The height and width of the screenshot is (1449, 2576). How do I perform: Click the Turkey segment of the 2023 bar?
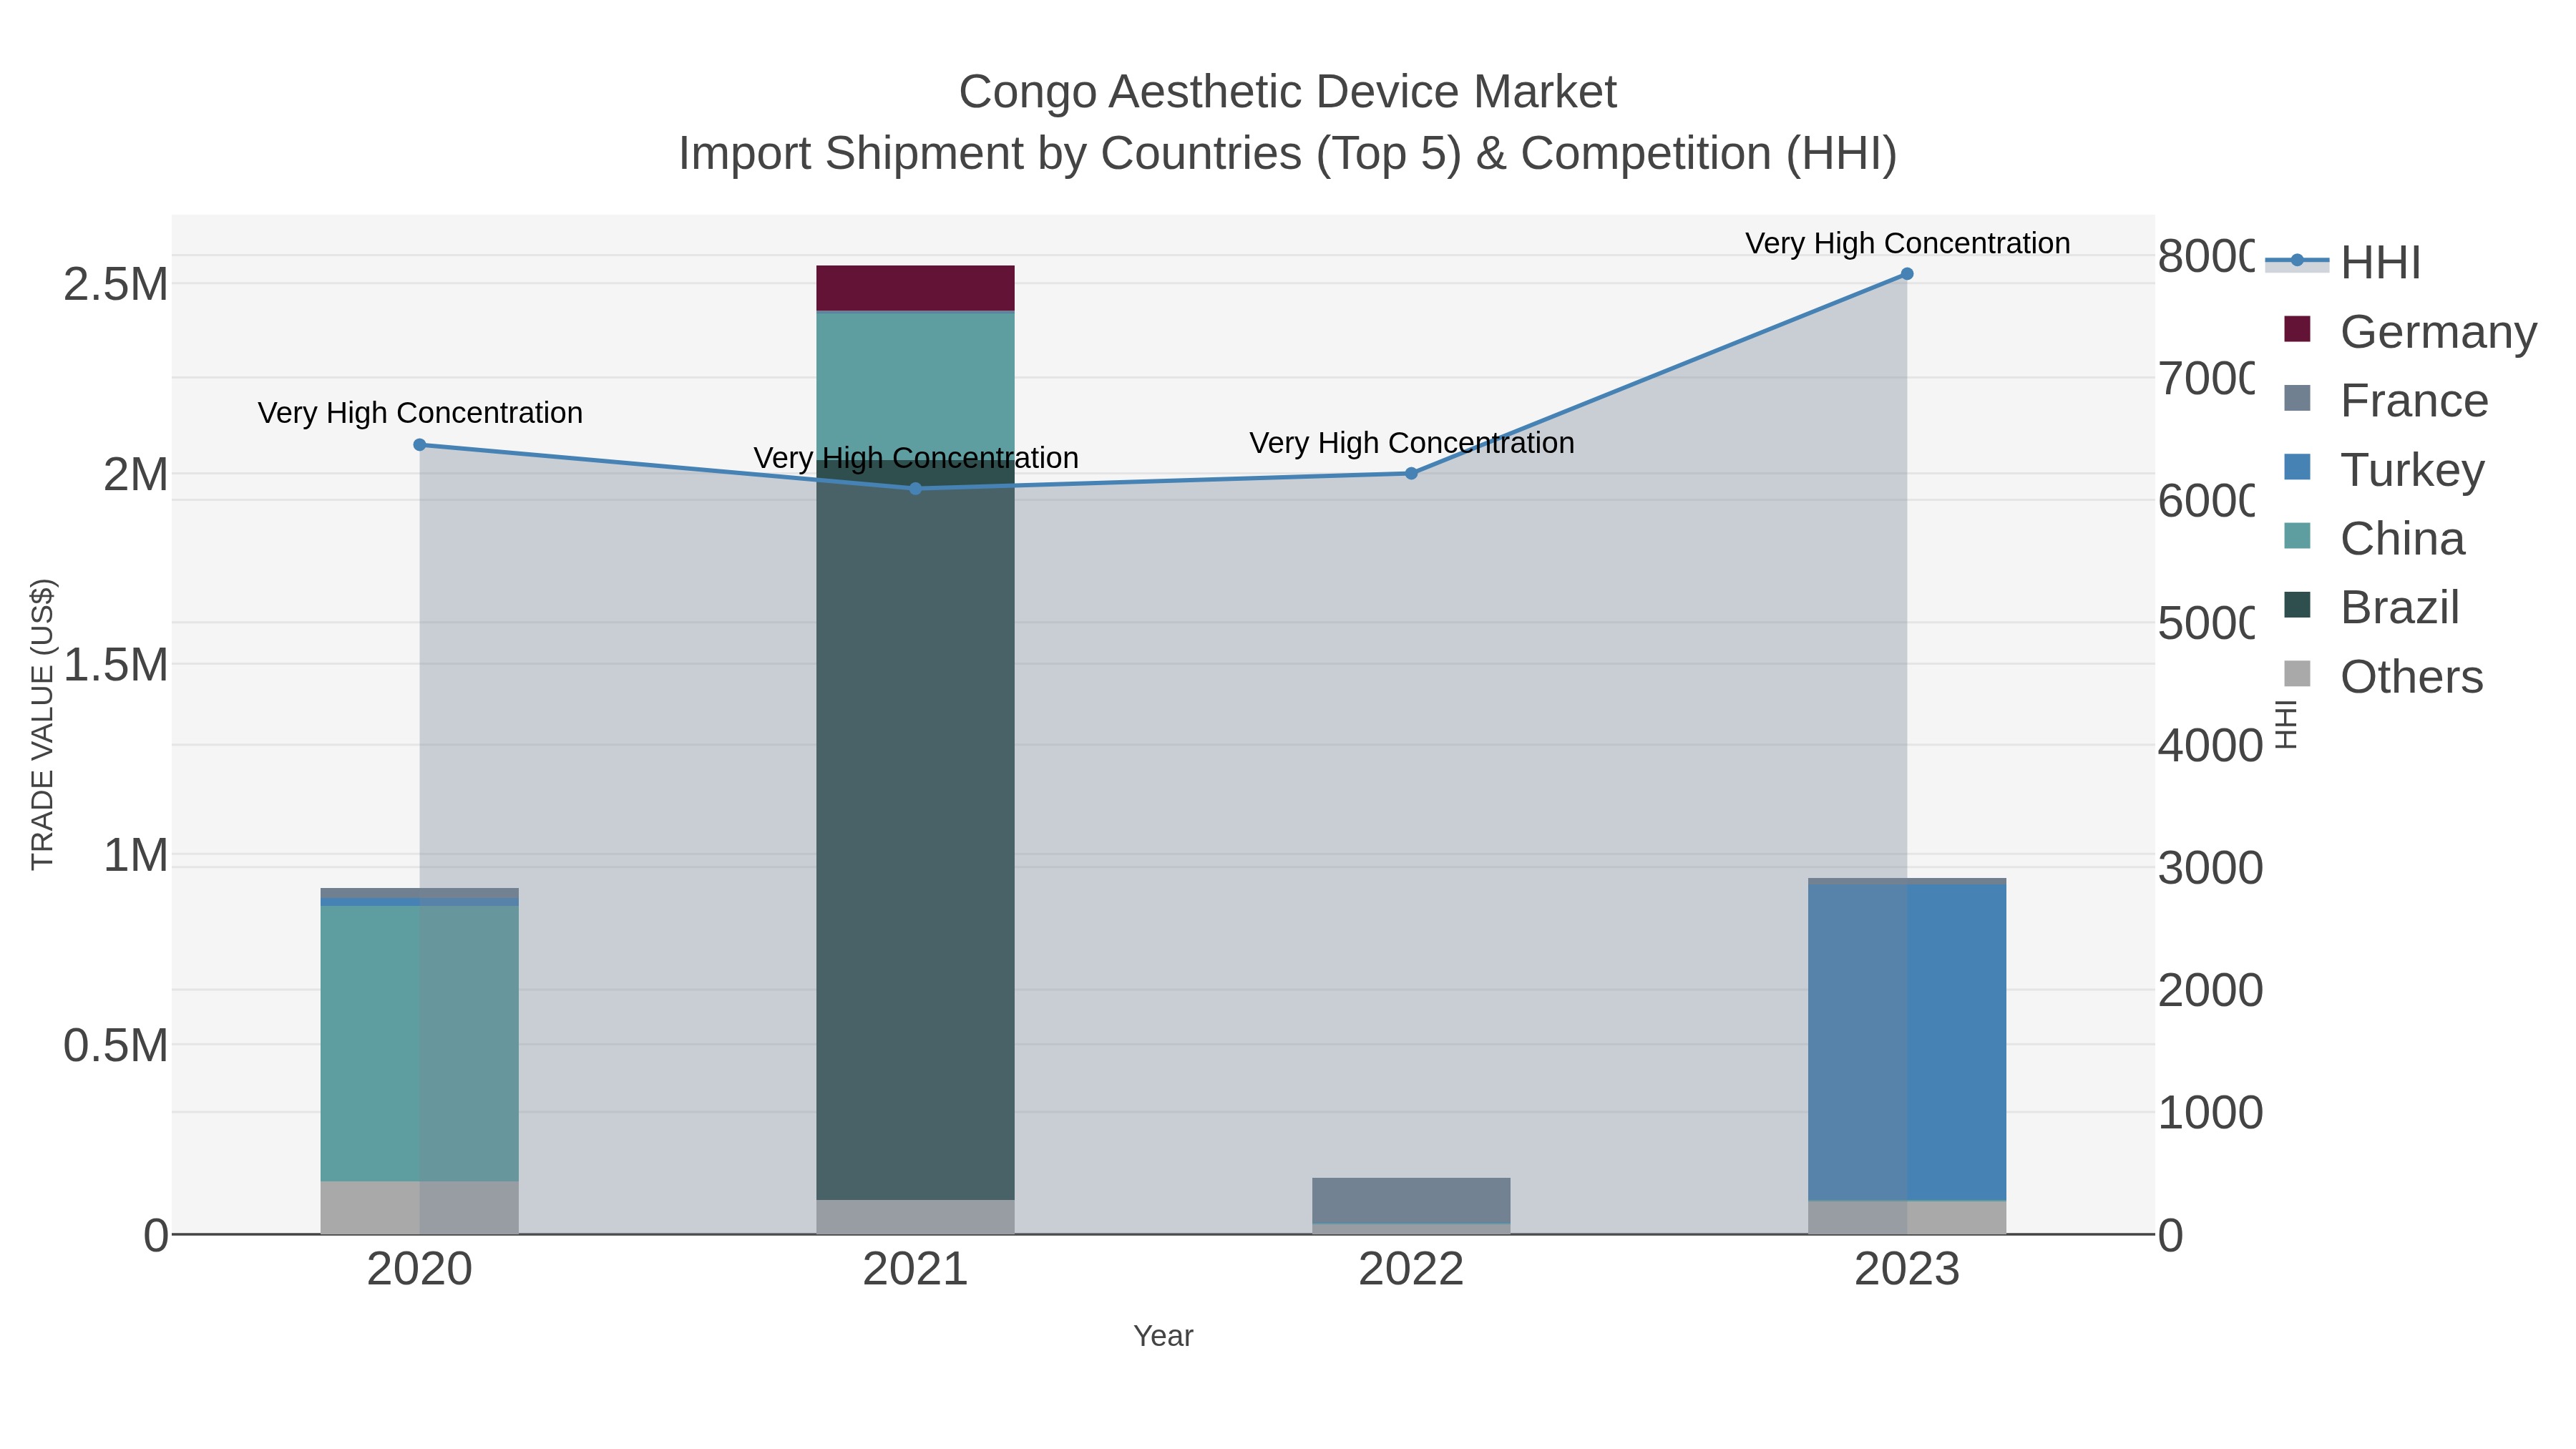[x=1907, y=1042]
